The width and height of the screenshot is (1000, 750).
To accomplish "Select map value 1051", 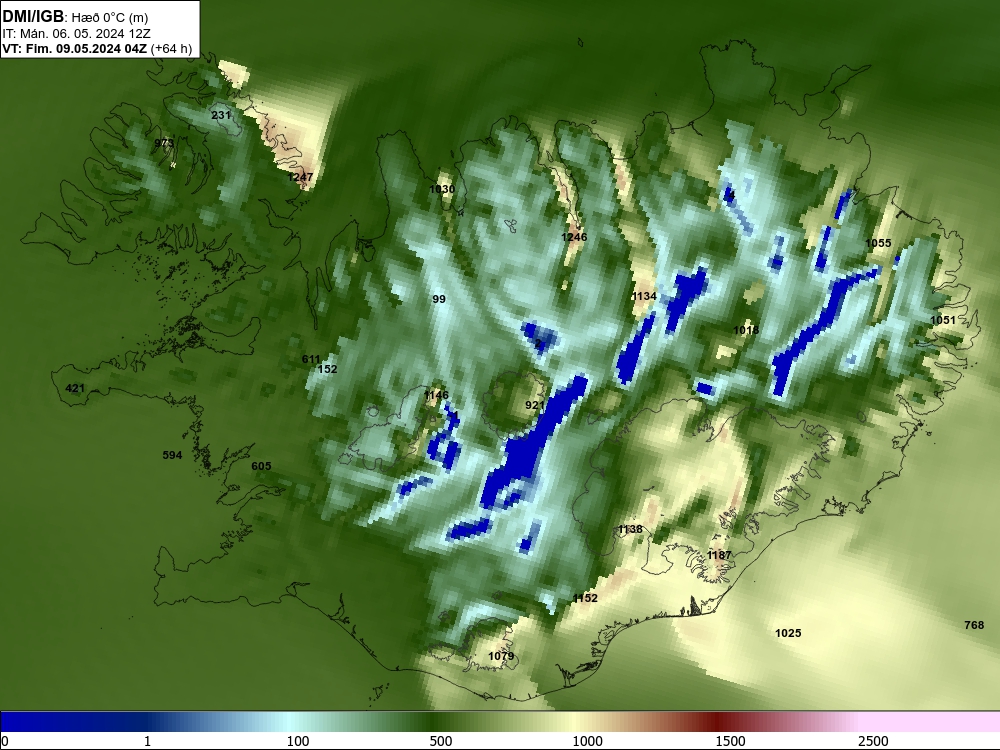I will 943,320.
